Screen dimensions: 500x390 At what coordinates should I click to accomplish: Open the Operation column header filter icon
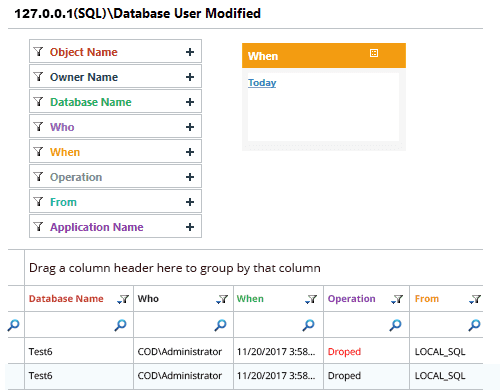click(397, 299)
